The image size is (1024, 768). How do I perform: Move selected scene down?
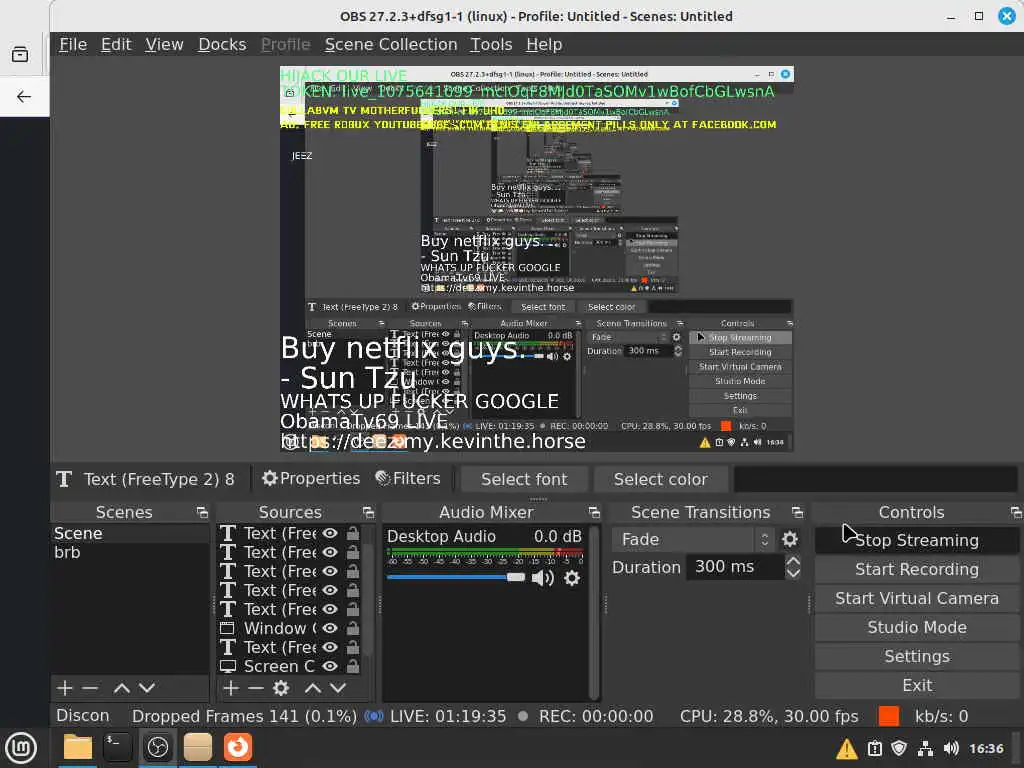click(x=147, y=688)
